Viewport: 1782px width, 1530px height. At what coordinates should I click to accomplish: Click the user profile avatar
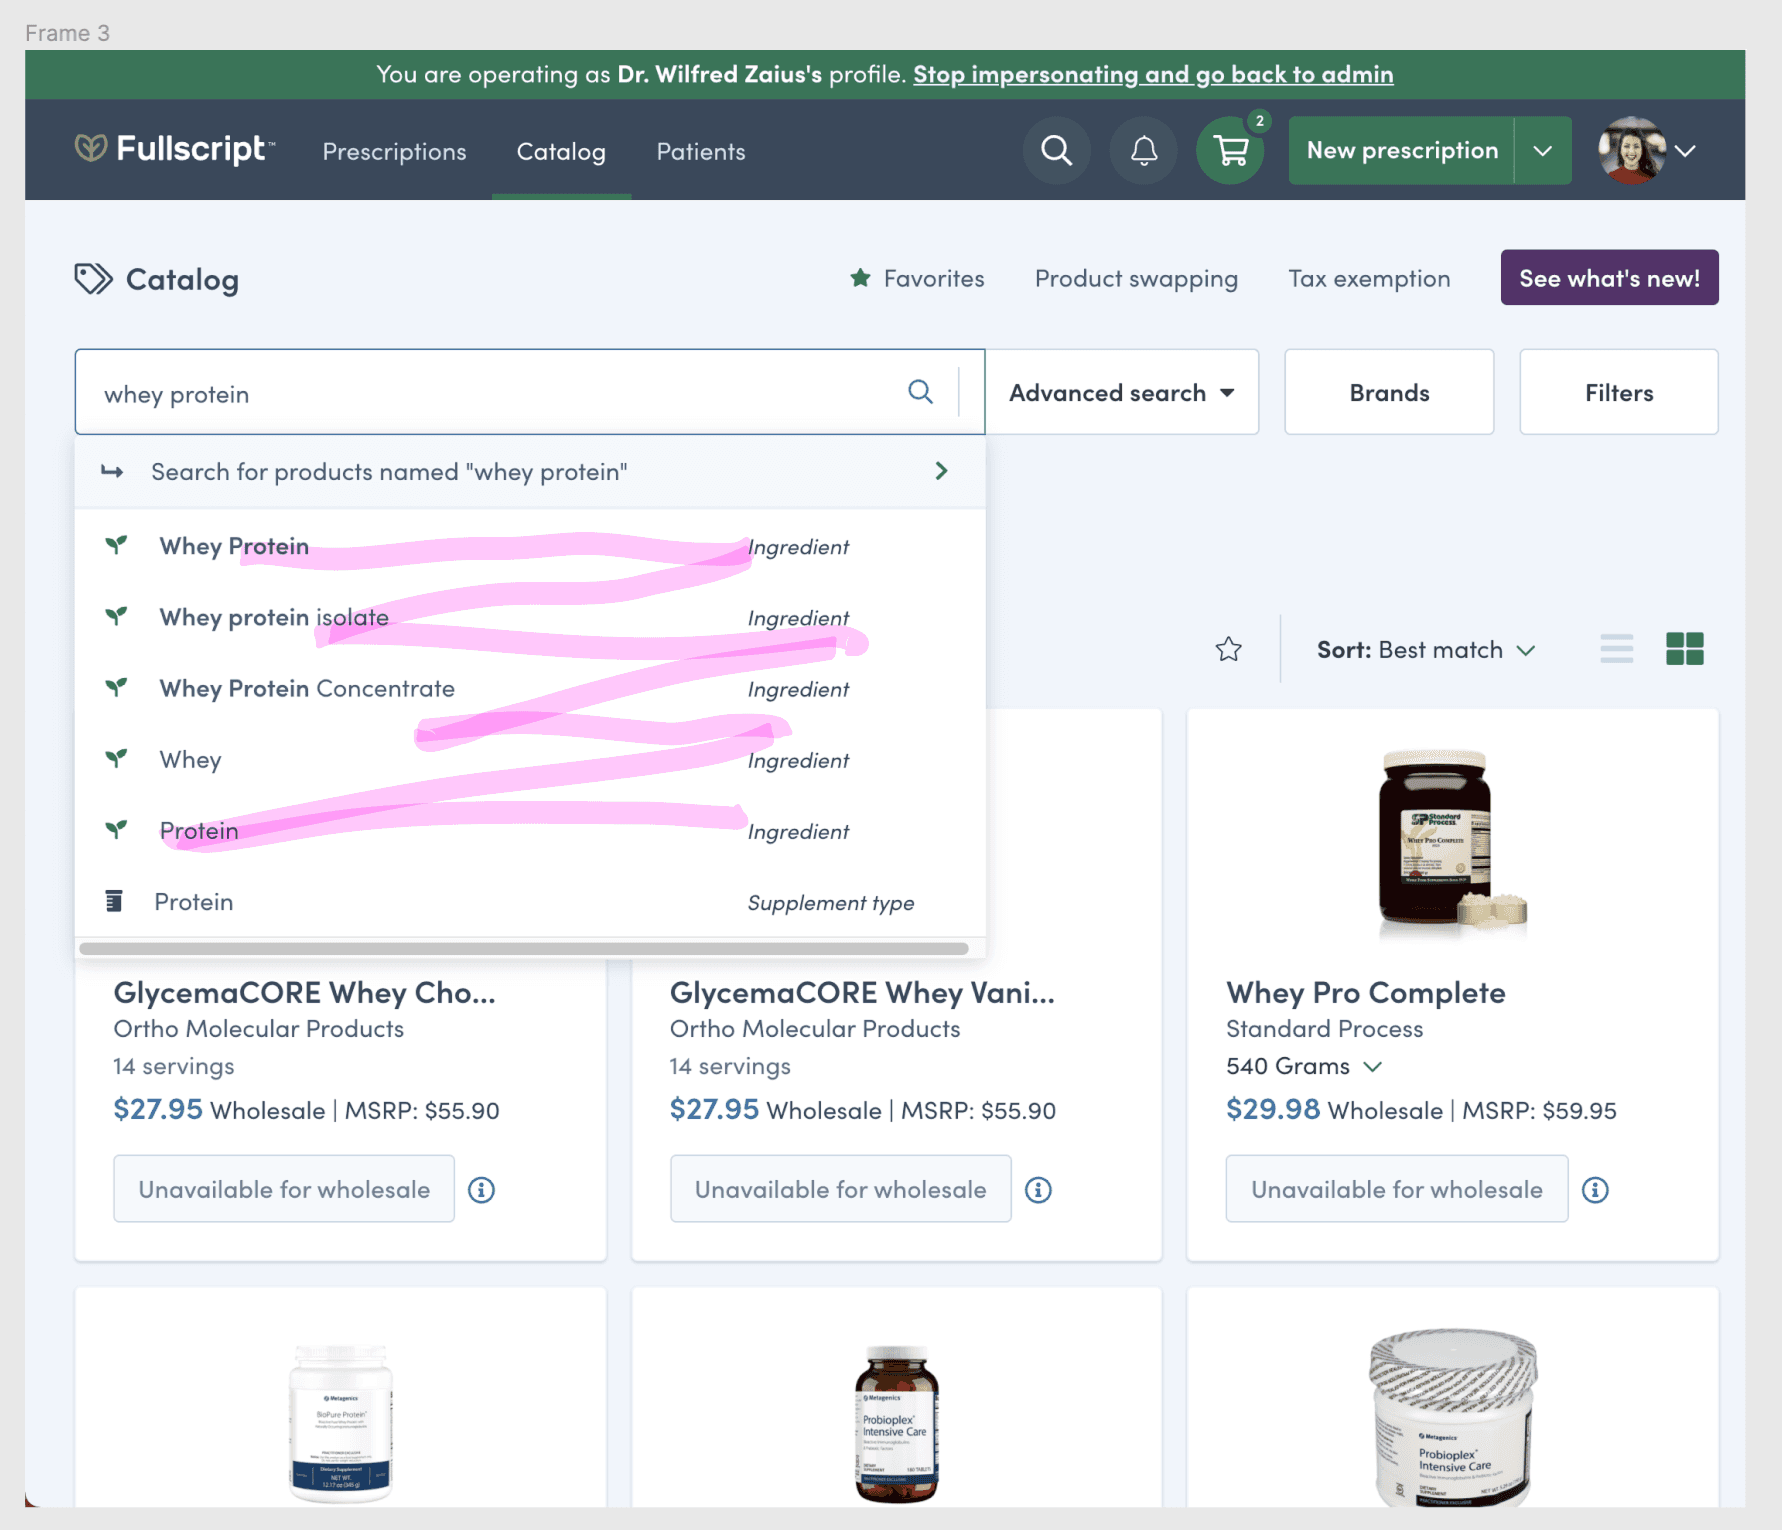(x=1632, y=151)
